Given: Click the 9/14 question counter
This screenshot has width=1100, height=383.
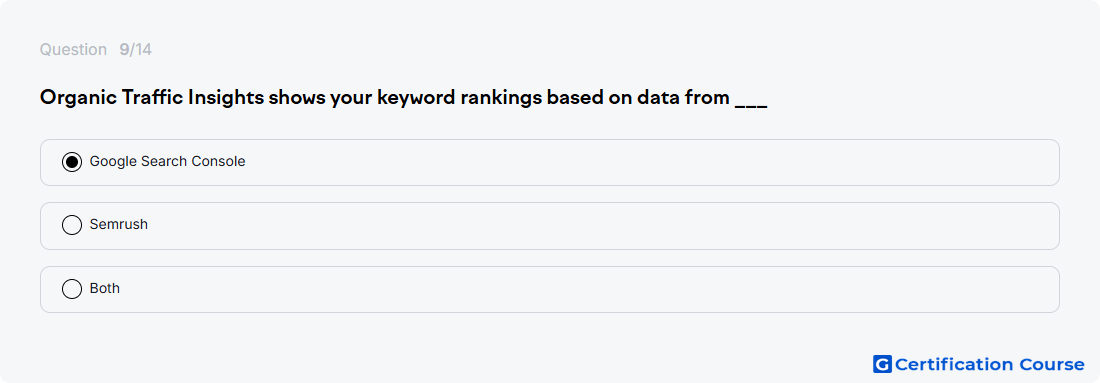Looking at the screenshot, I should pyautogui.click(x=135, y=50).
